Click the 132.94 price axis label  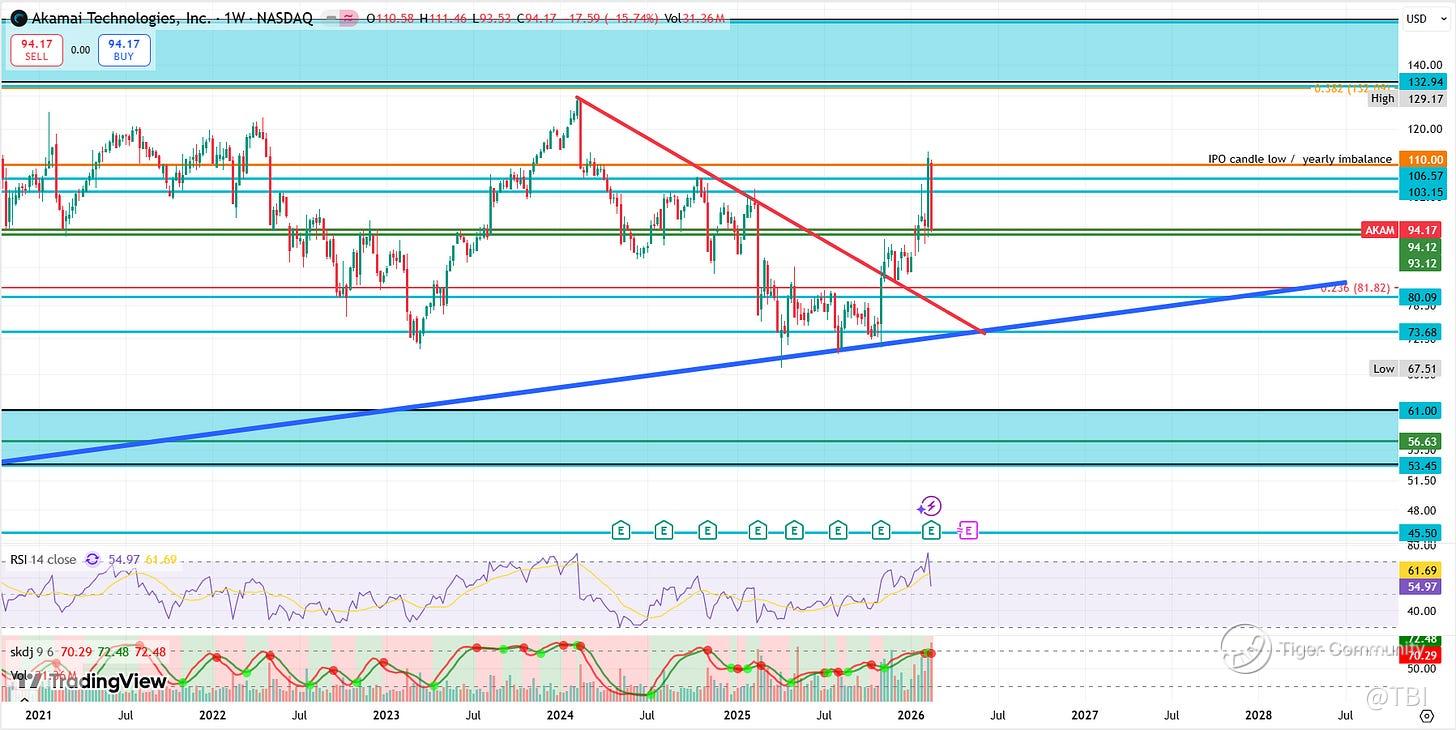tap(1423, 81)
